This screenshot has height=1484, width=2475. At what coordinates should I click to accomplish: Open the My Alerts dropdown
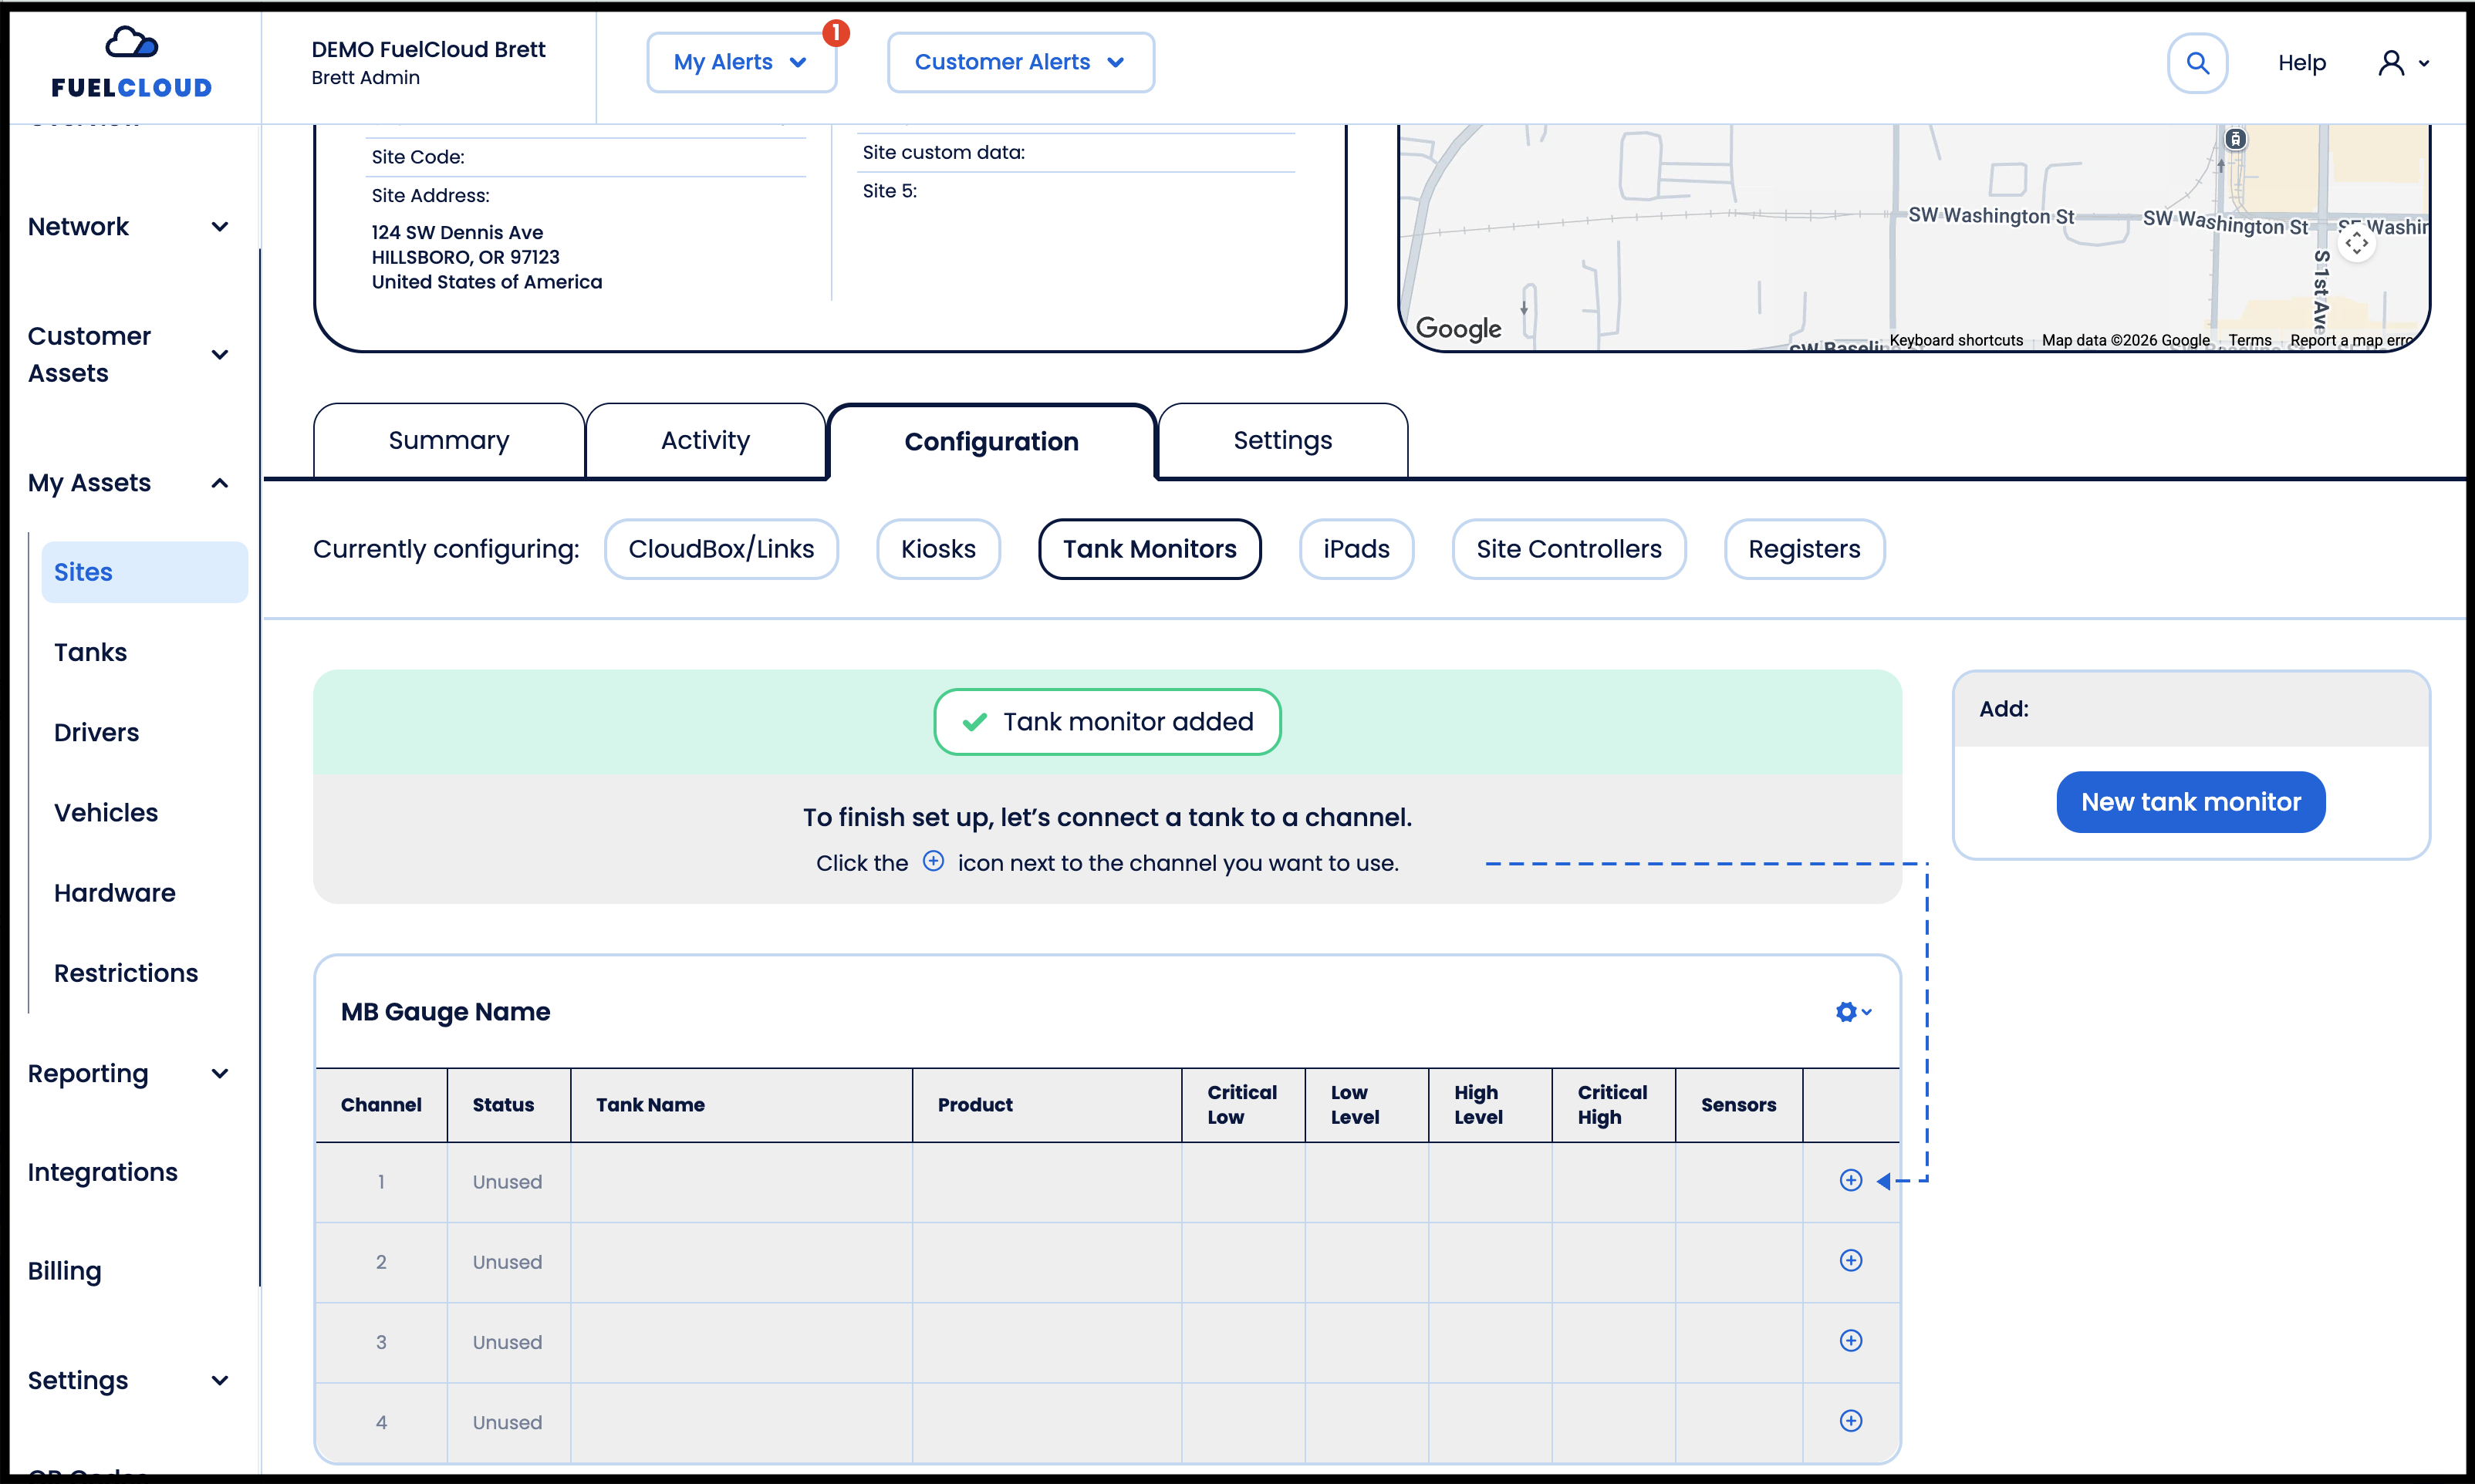click(741, 62)
